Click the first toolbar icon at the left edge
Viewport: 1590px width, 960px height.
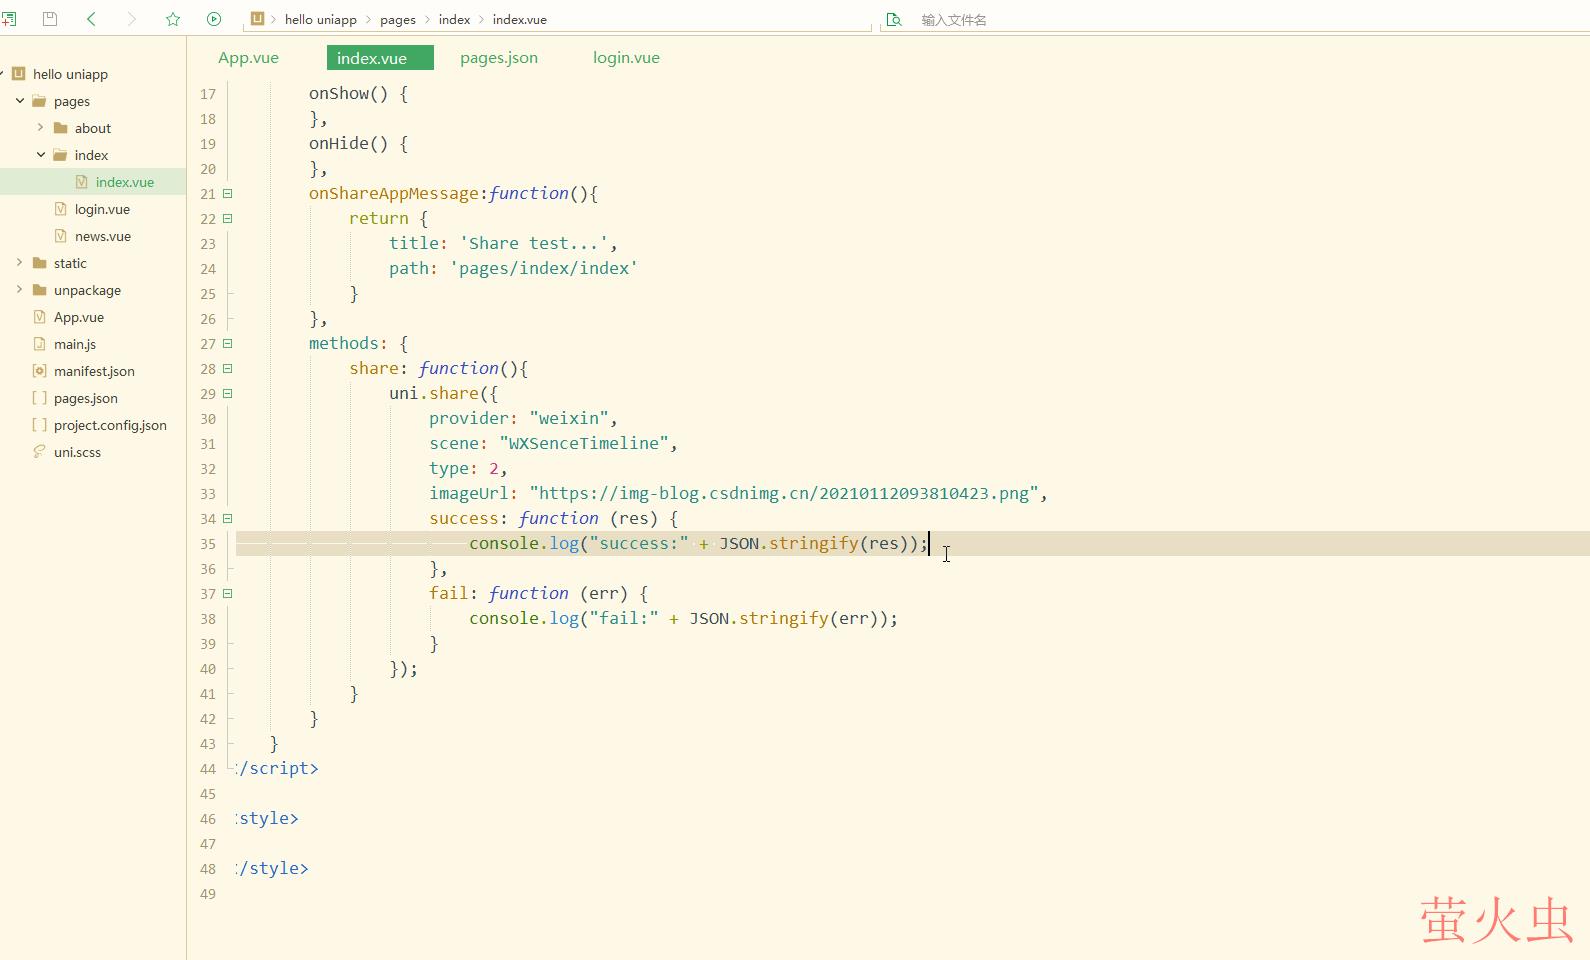click(9, 19)
